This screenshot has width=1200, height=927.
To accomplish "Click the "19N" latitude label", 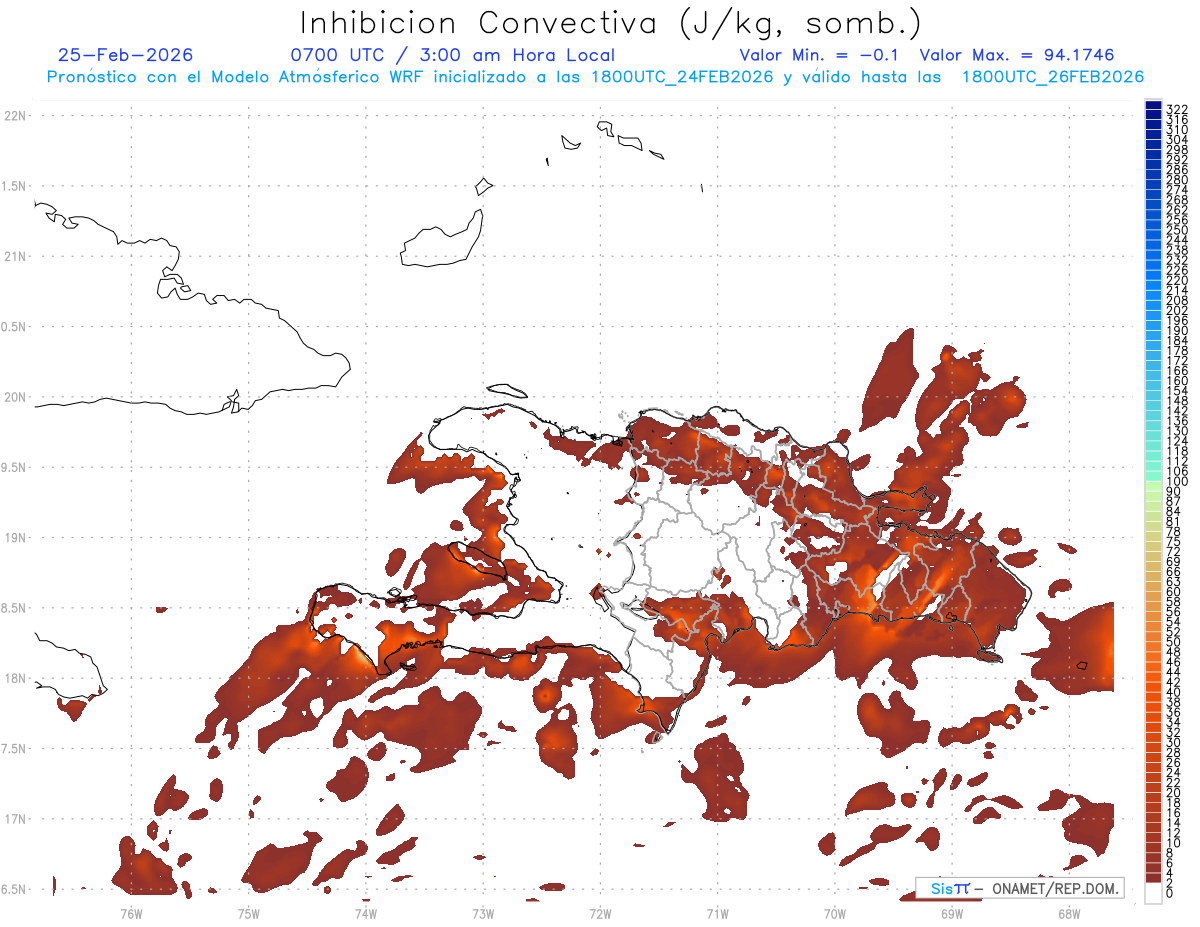I will click(15, 538).
